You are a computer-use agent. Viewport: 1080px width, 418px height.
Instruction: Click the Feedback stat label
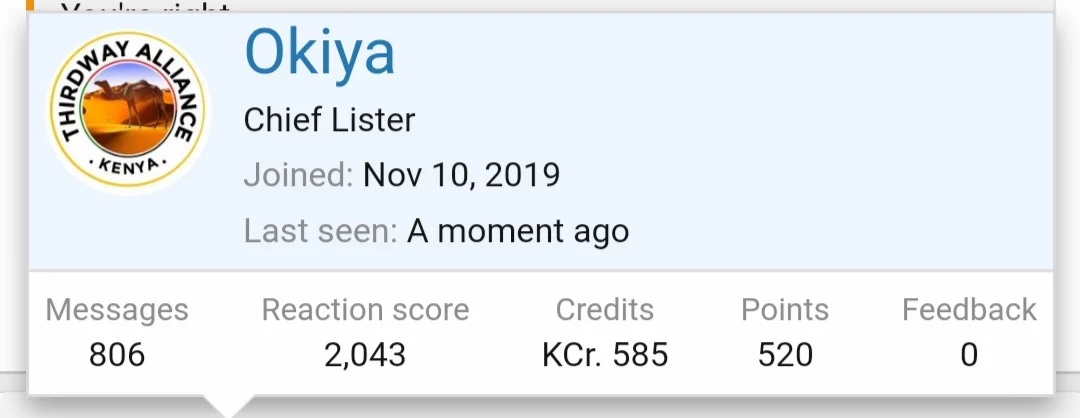pos(969,310)
